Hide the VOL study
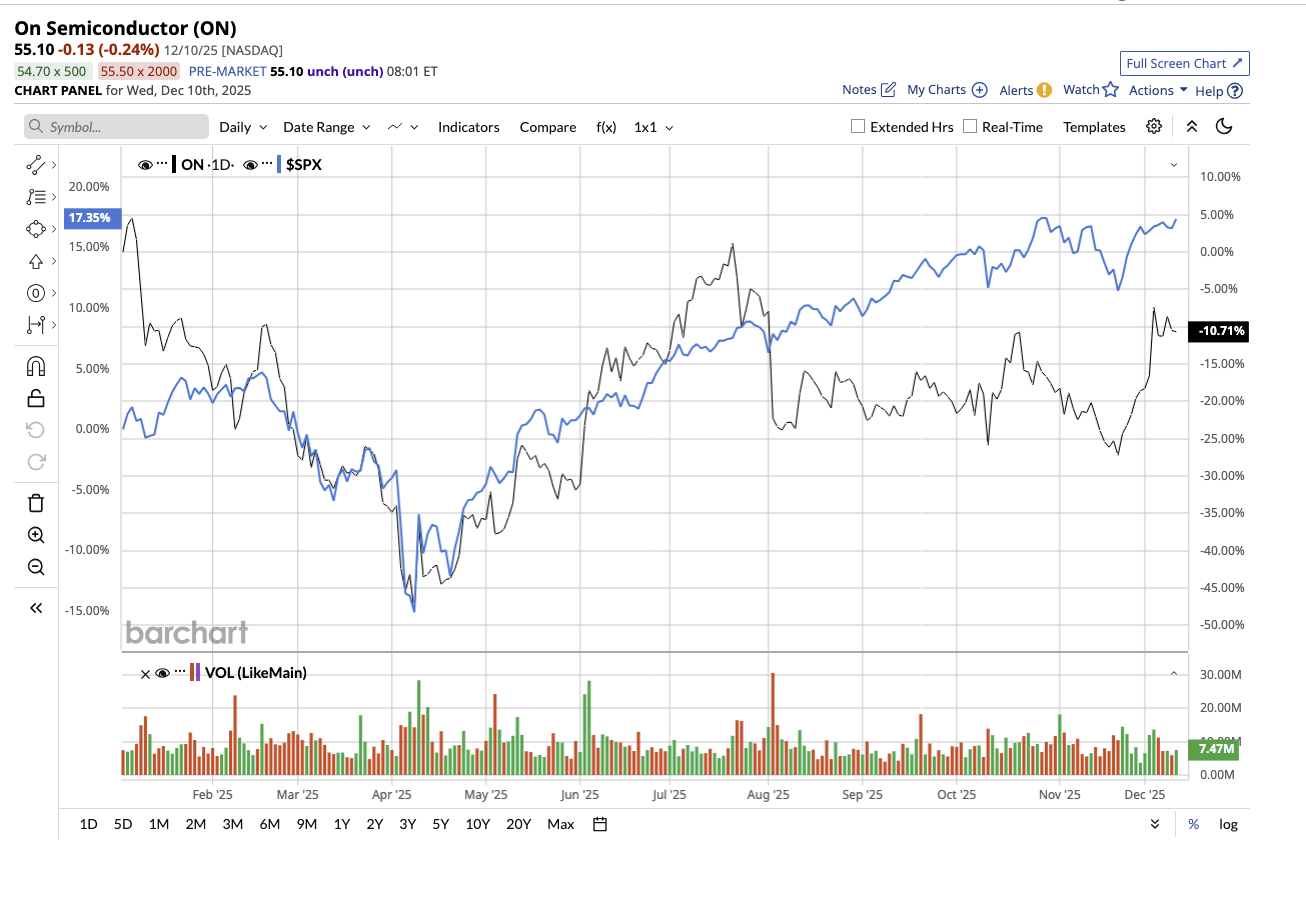The image size is (1306, 906). point(162,673)
